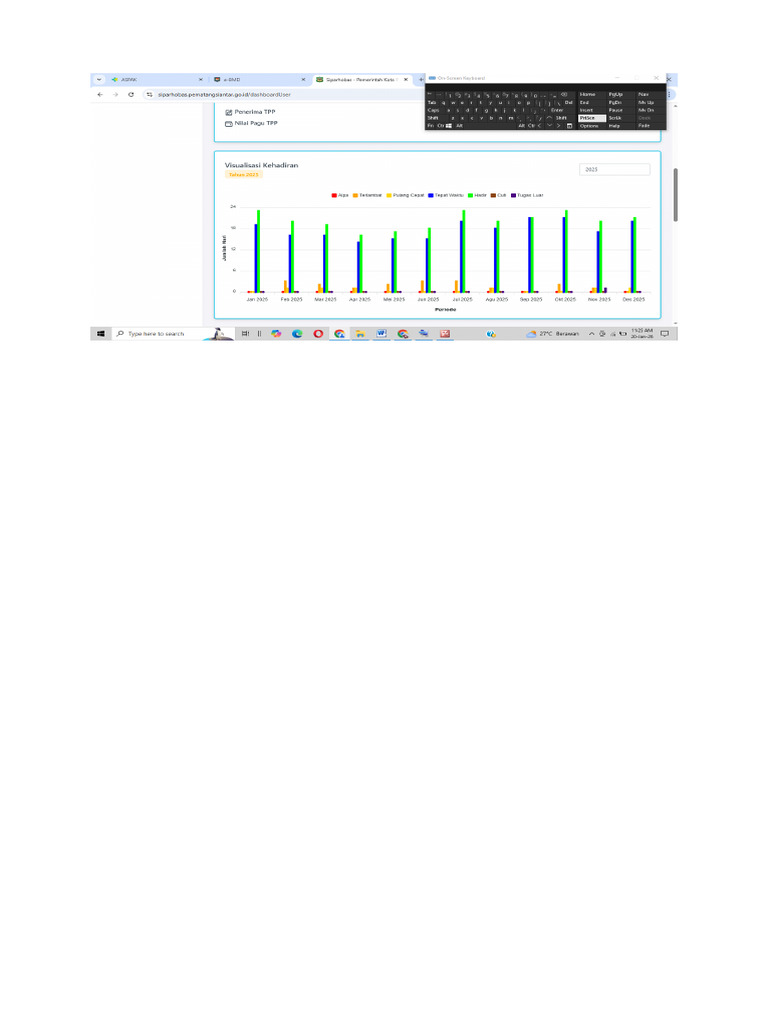Toggle Pulang Cepat series in legend
This screenshot has width=768, height=1024.
tap(406, 195)
